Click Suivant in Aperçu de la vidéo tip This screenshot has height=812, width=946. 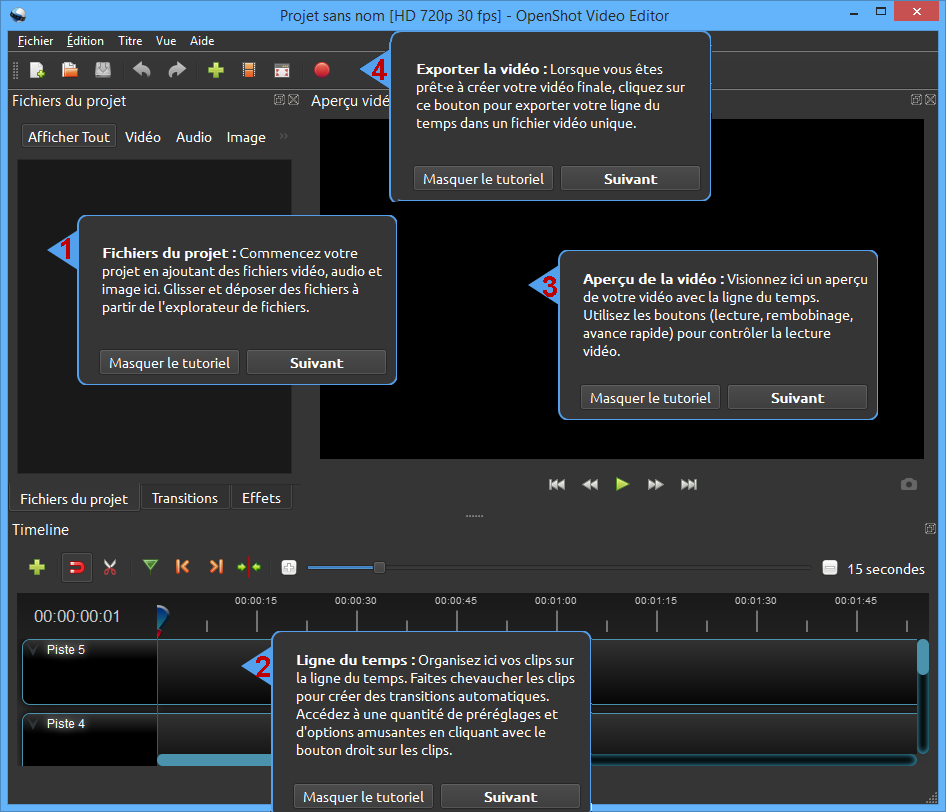pyautogui.click(x=798, y=398)
